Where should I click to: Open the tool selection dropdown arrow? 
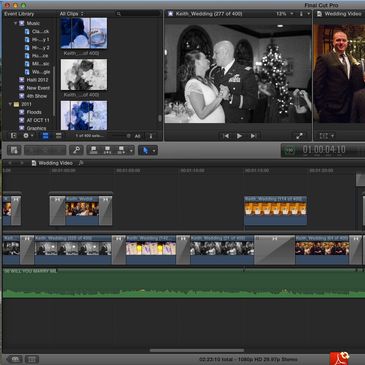click(x=154, y=151)
